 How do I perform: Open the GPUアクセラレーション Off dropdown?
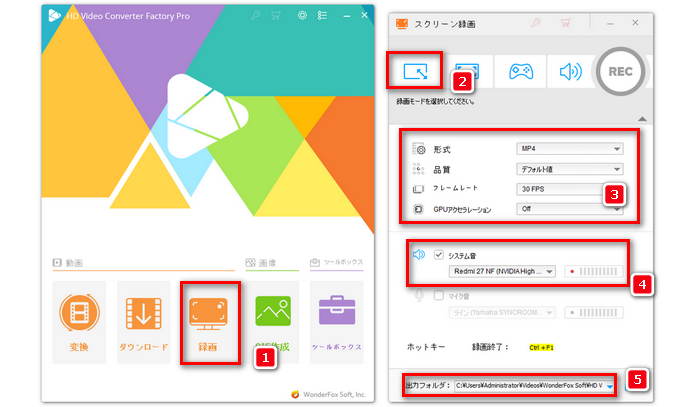[x=570, y=209]
